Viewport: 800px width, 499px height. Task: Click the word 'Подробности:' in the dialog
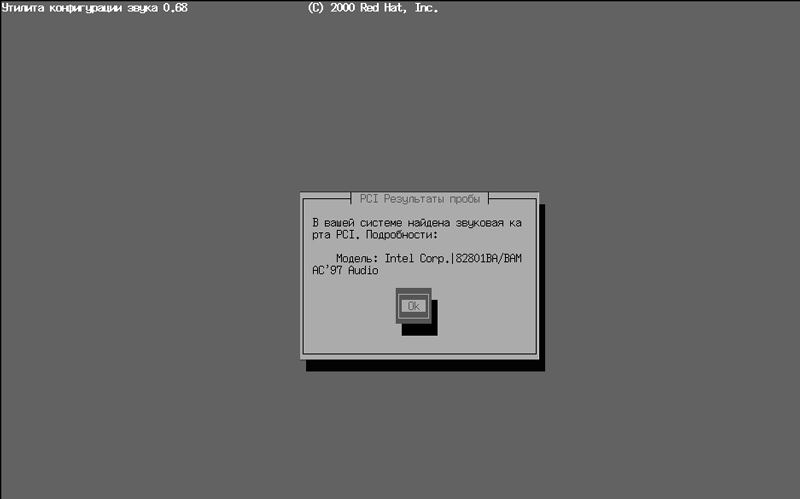coord(403,234)
